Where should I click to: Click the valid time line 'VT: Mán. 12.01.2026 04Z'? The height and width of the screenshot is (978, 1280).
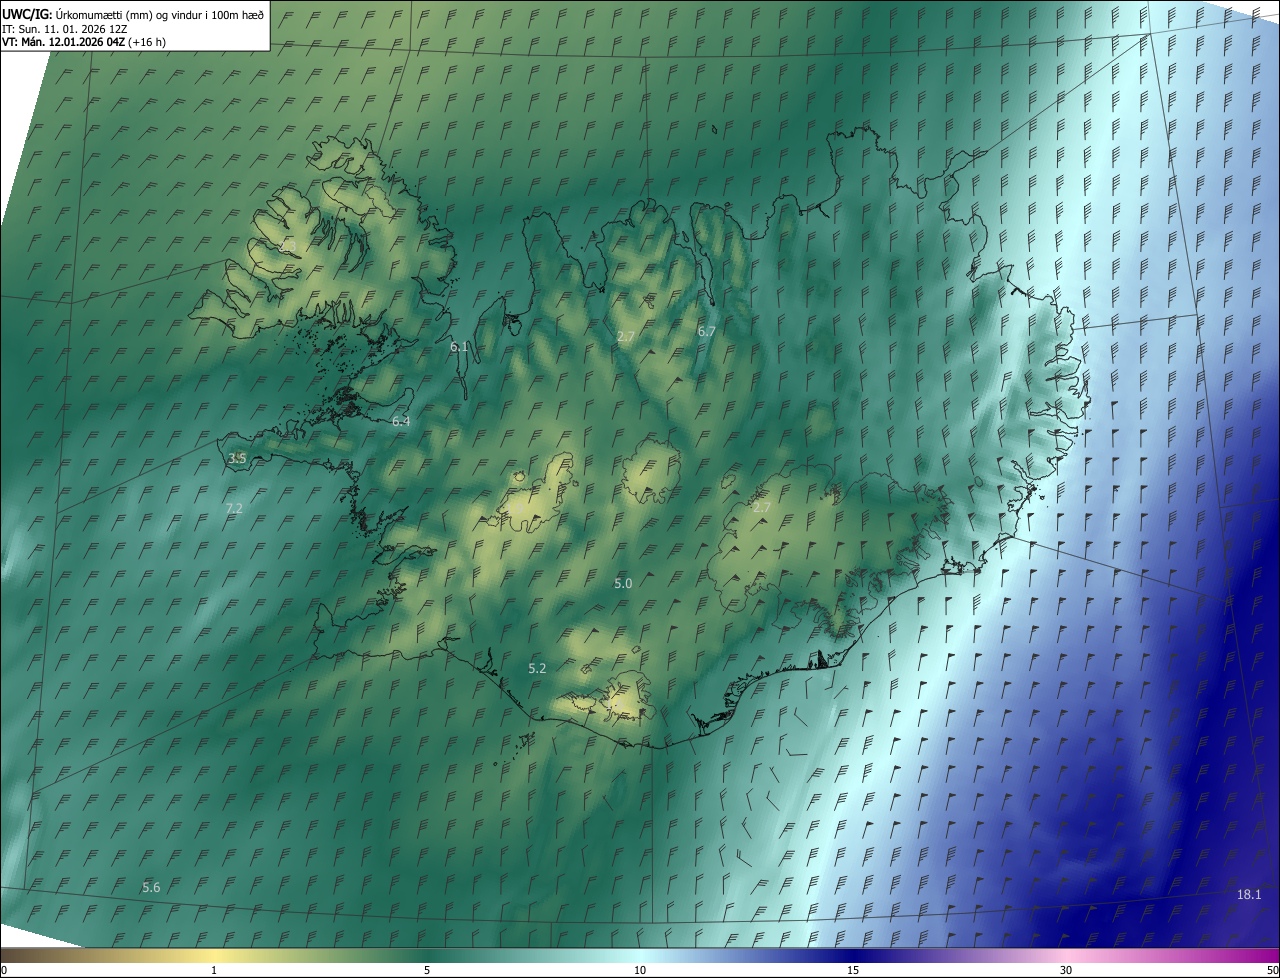(x=63, y=42)
